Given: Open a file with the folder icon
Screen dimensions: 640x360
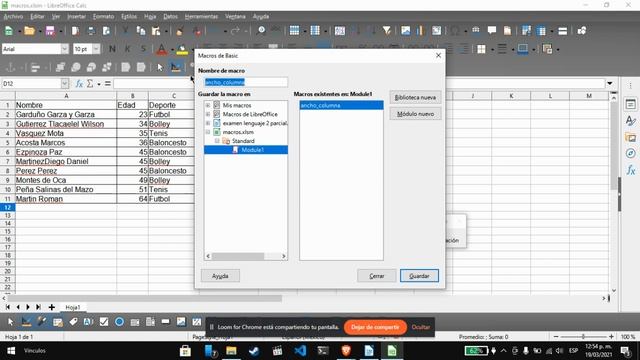Looking at the screenshot, I should pos(29,31).
